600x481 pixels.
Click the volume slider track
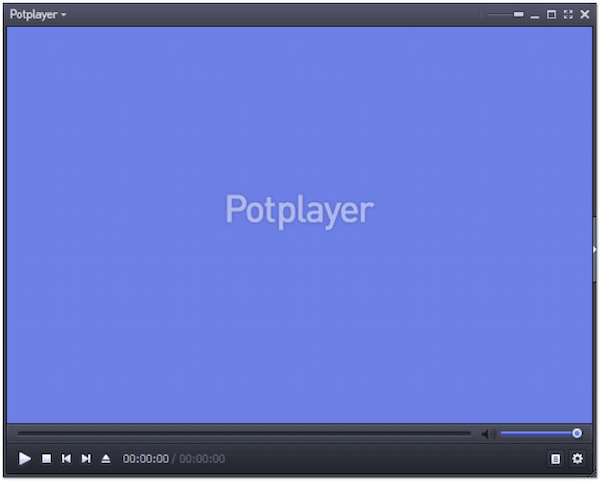point(537,434)
